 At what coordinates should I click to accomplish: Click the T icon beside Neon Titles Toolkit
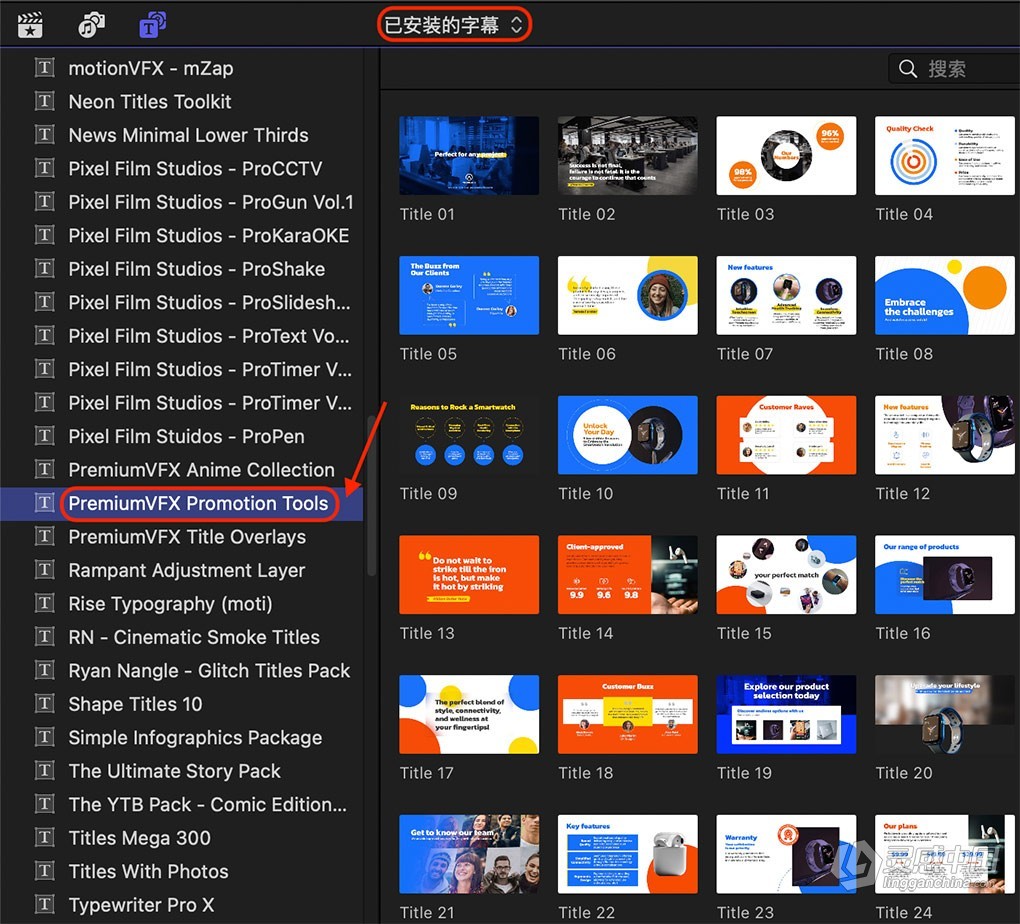tap(44, 102)
